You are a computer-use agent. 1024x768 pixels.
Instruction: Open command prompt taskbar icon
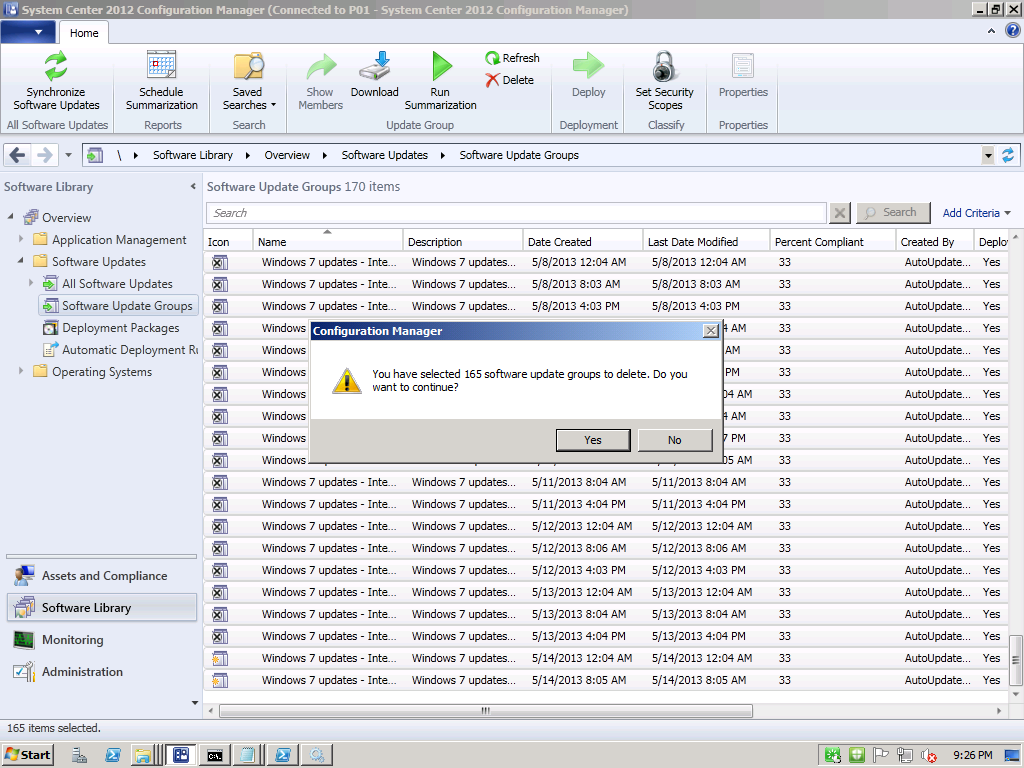click(215, 756)
